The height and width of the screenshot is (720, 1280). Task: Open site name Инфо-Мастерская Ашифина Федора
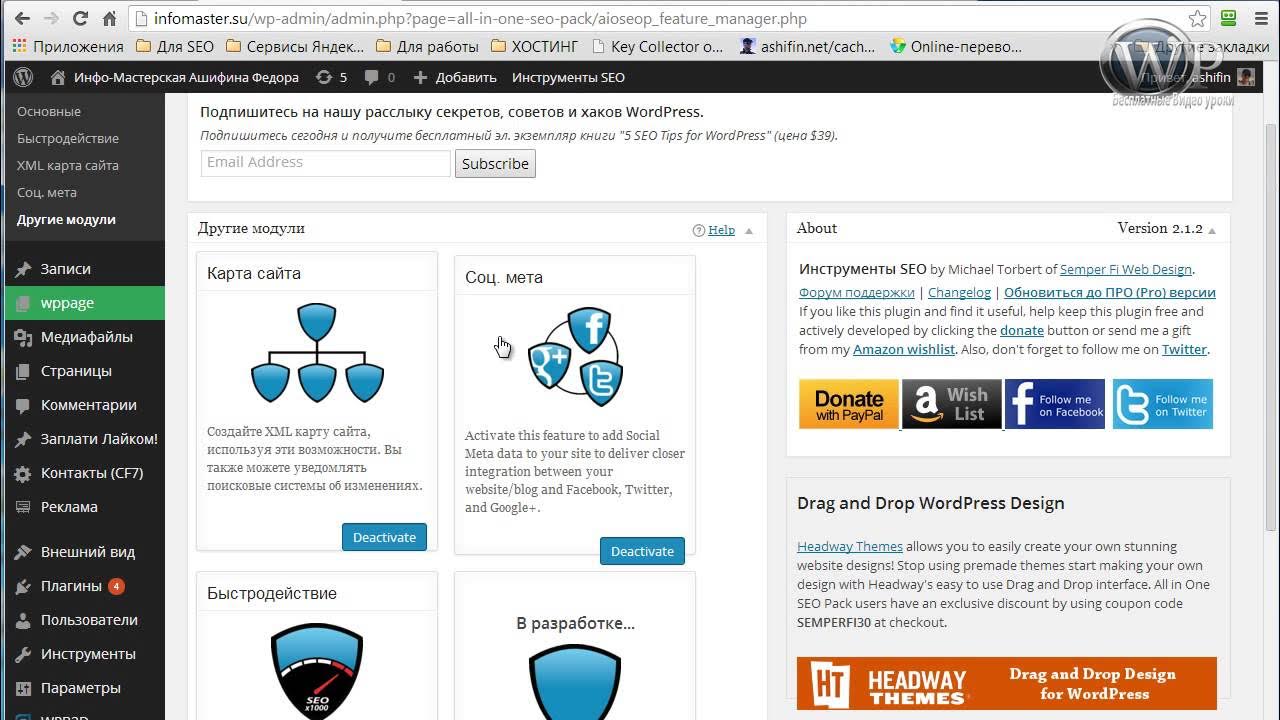click(174, 77)
